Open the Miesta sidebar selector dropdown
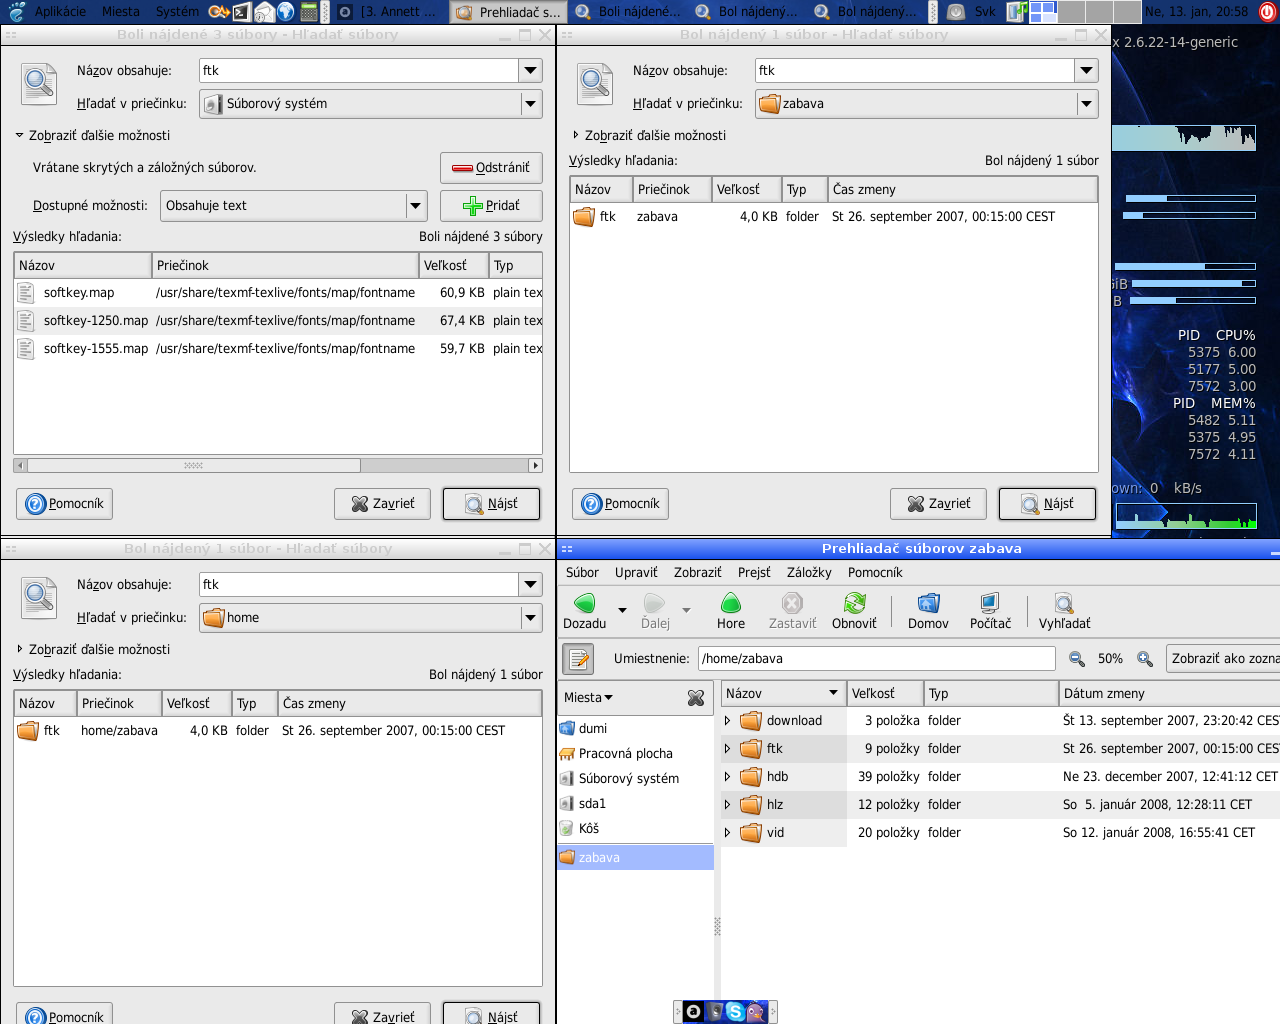The width and height of the screenshot is (1280, 1024). coord(589,698)
